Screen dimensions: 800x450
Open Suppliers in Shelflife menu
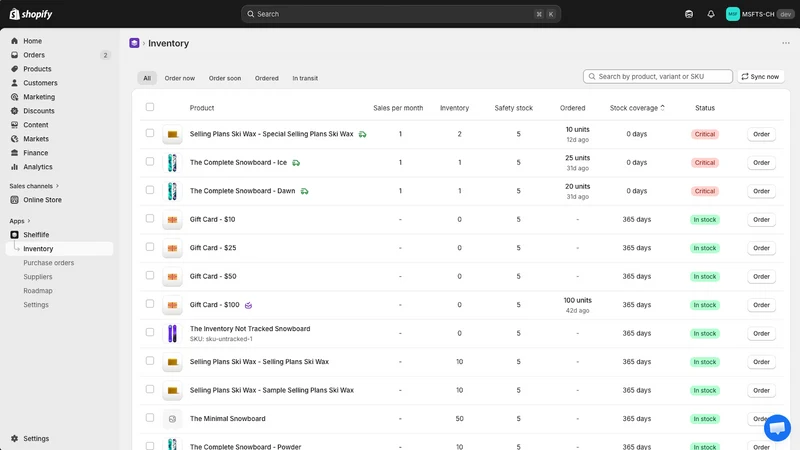pyautogui.click(x=38, y=277)
